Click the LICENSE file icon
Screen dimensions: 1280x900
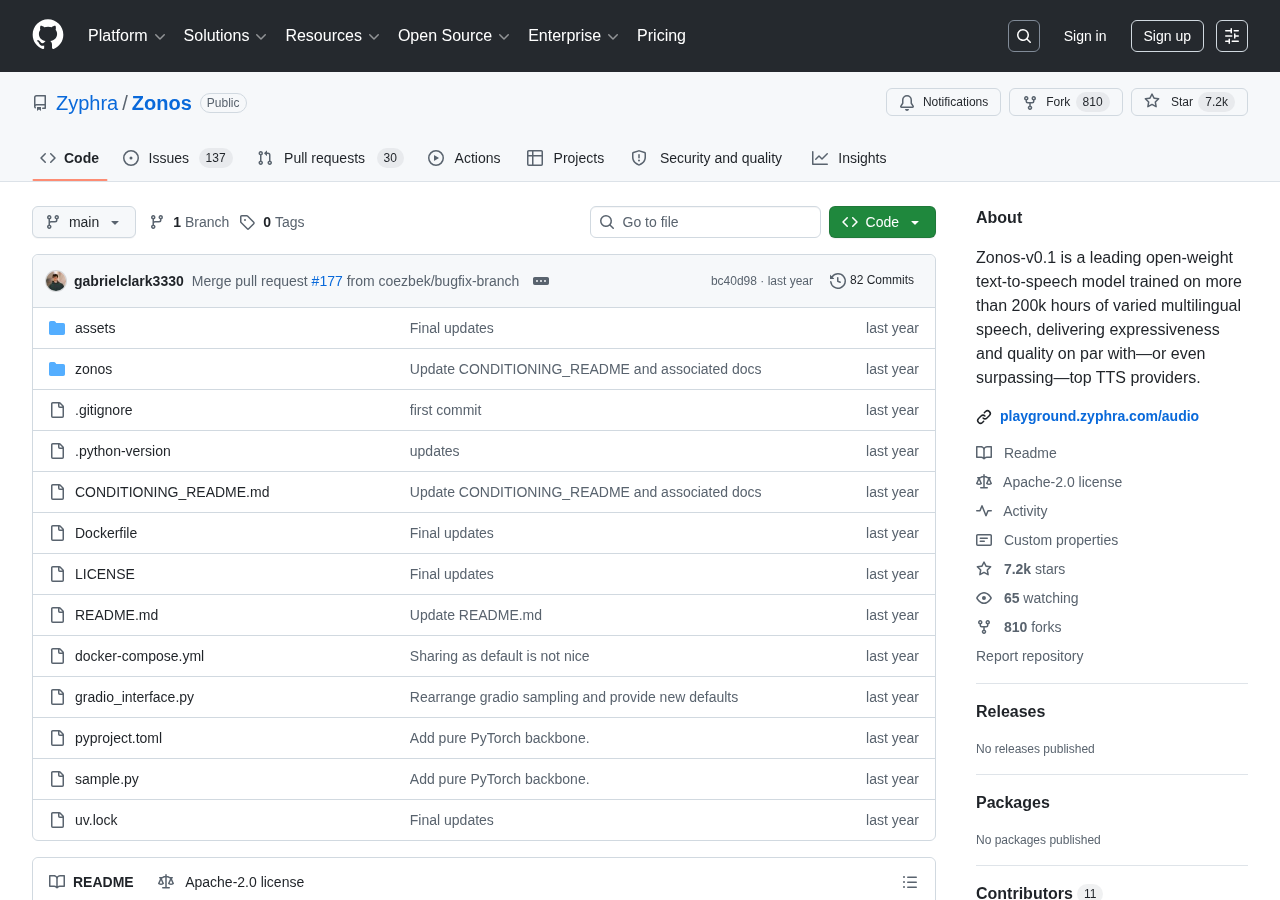[x=57, y=574]
